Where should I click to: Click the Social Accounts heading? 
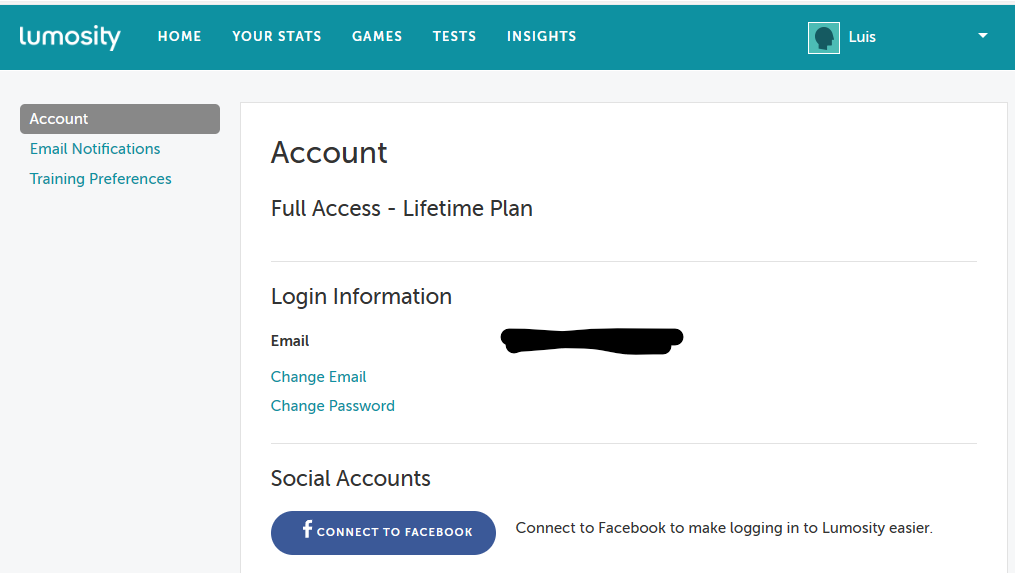pos(351,478)
